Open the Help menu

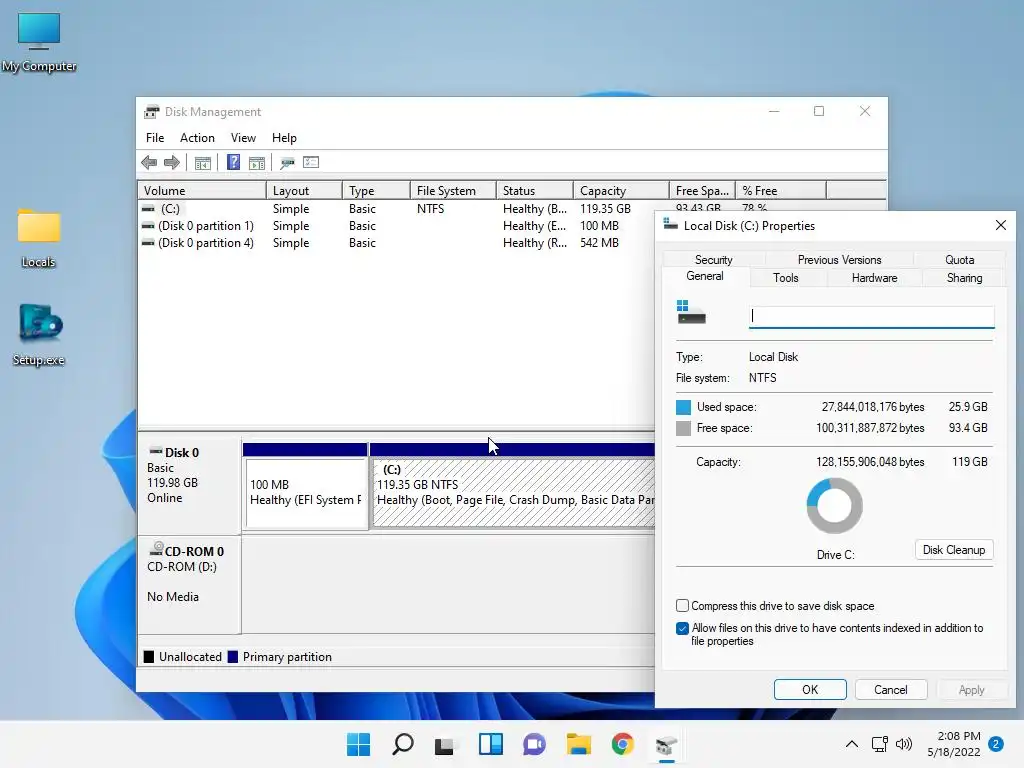(284, 138)
